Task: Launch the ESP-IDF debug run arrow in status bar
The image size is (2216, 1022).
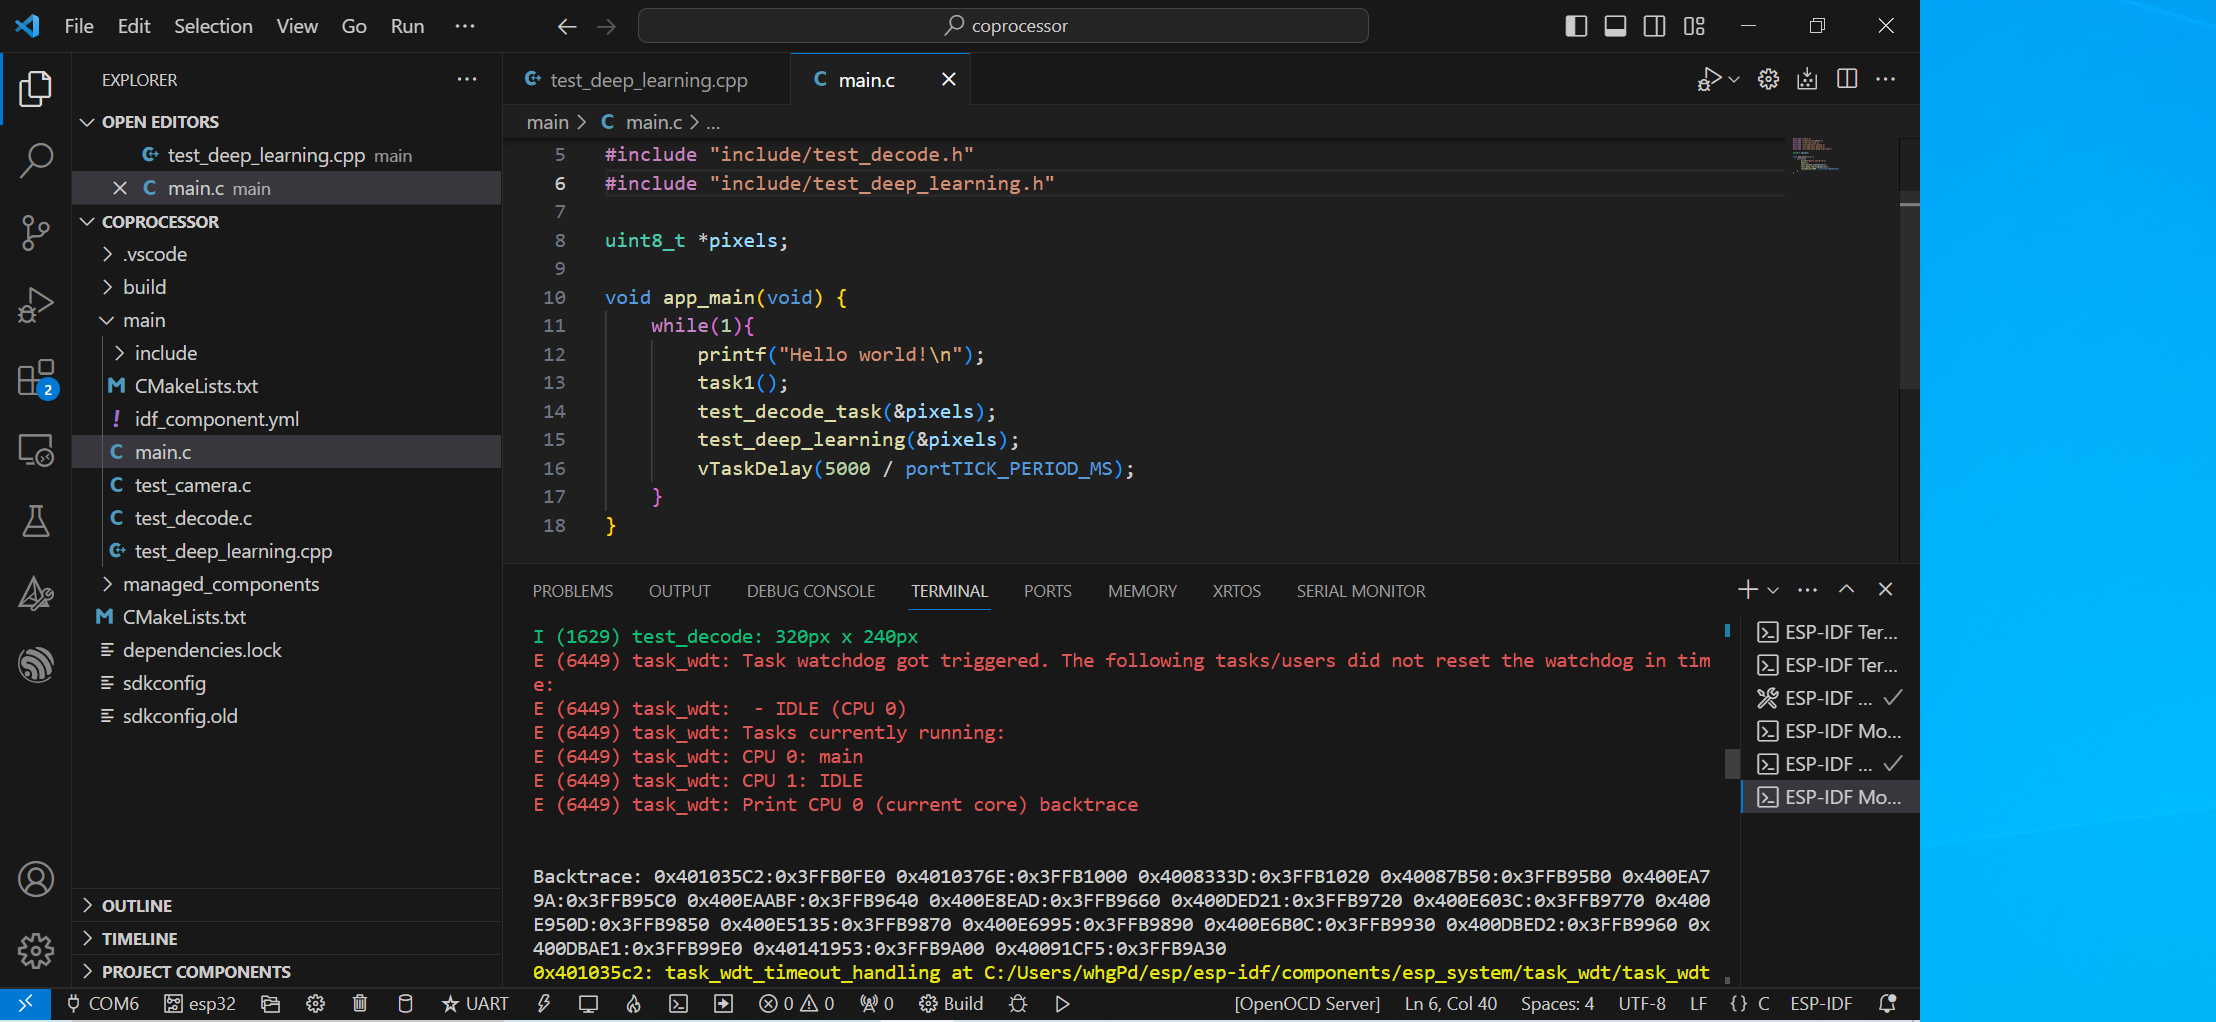Action: [1062, 1004]
